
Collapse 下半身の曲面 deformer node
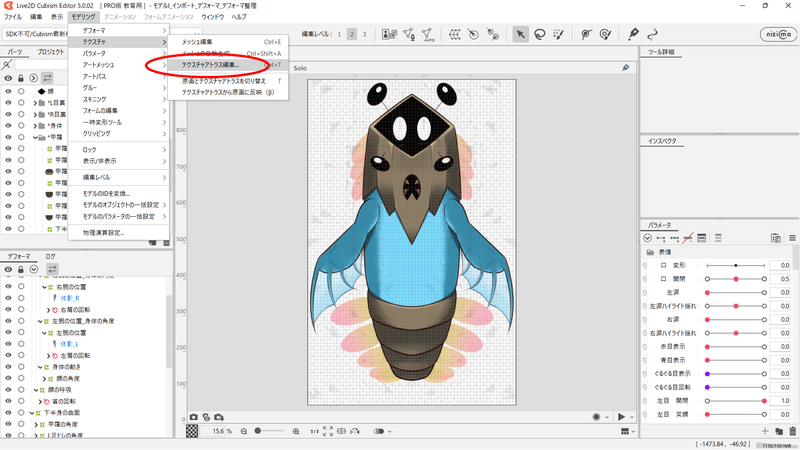[32, 413]
